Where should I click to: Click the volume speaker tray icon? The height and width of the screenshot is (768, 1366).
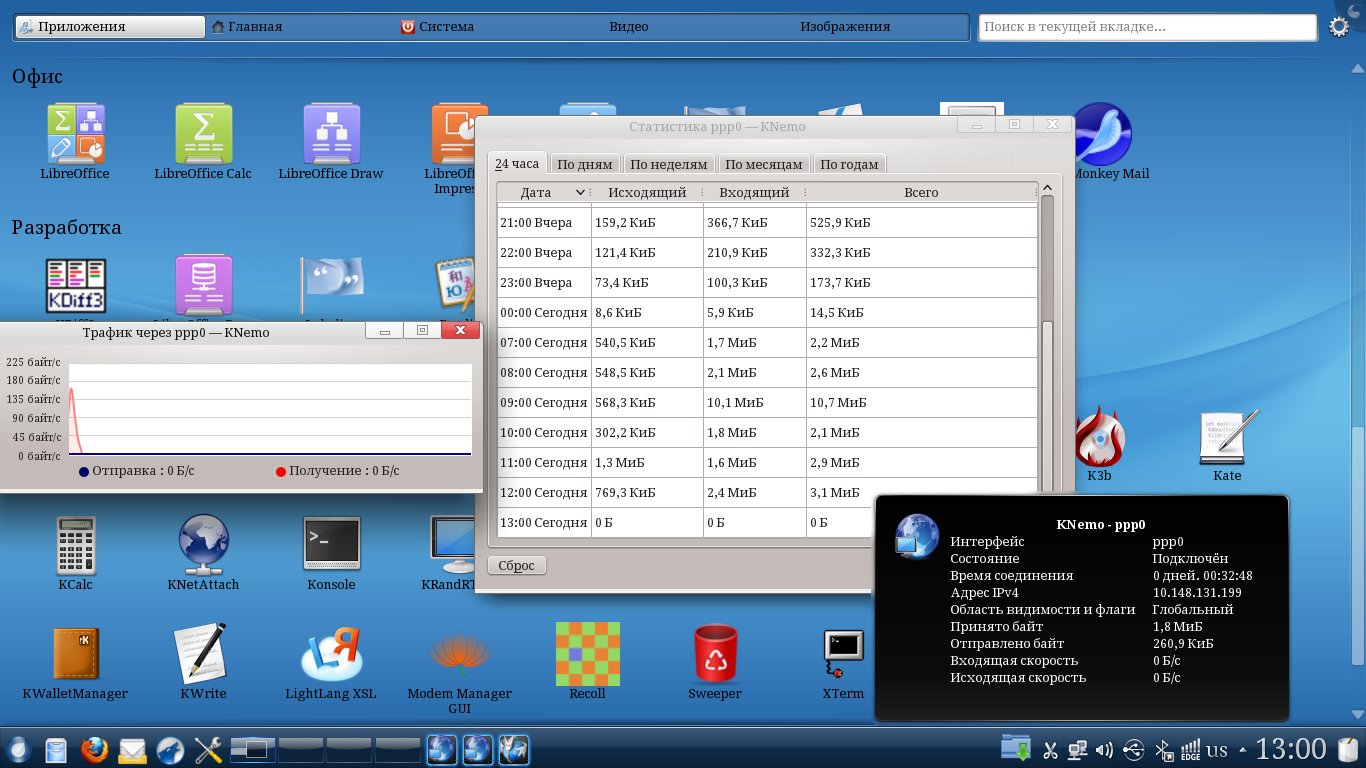[x=1105, y=749]
